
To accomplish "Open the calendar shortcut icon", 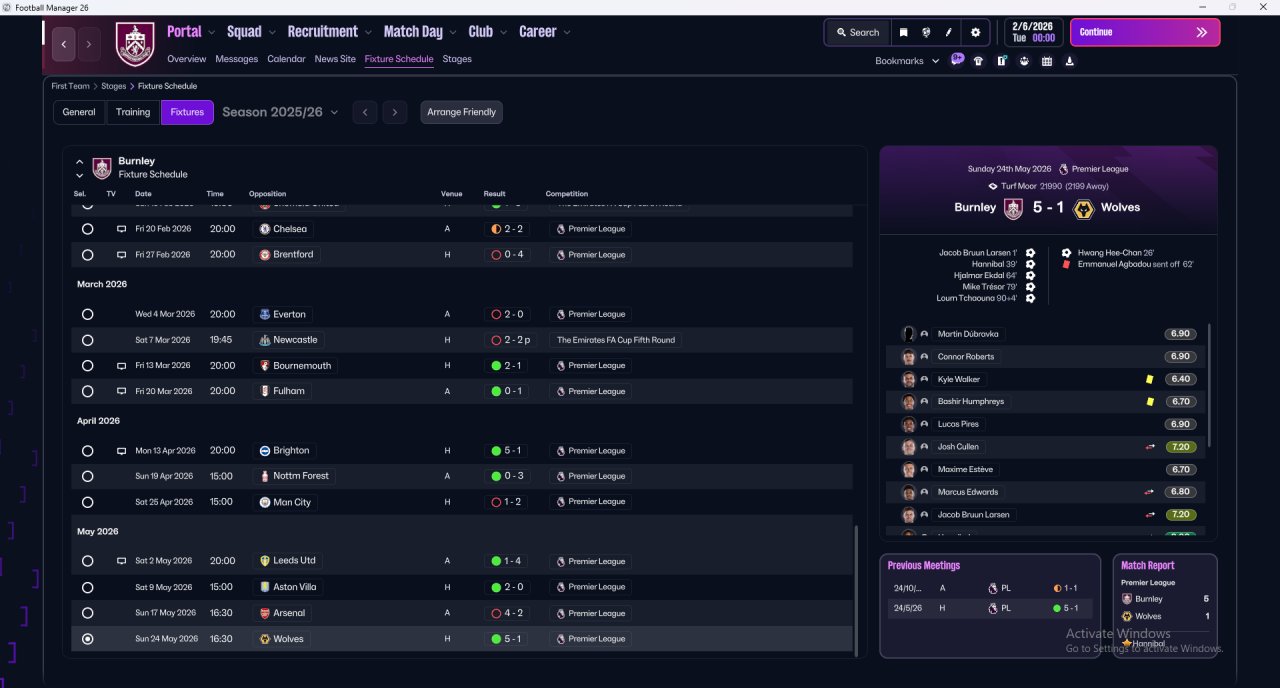I will click(1047, 61).
